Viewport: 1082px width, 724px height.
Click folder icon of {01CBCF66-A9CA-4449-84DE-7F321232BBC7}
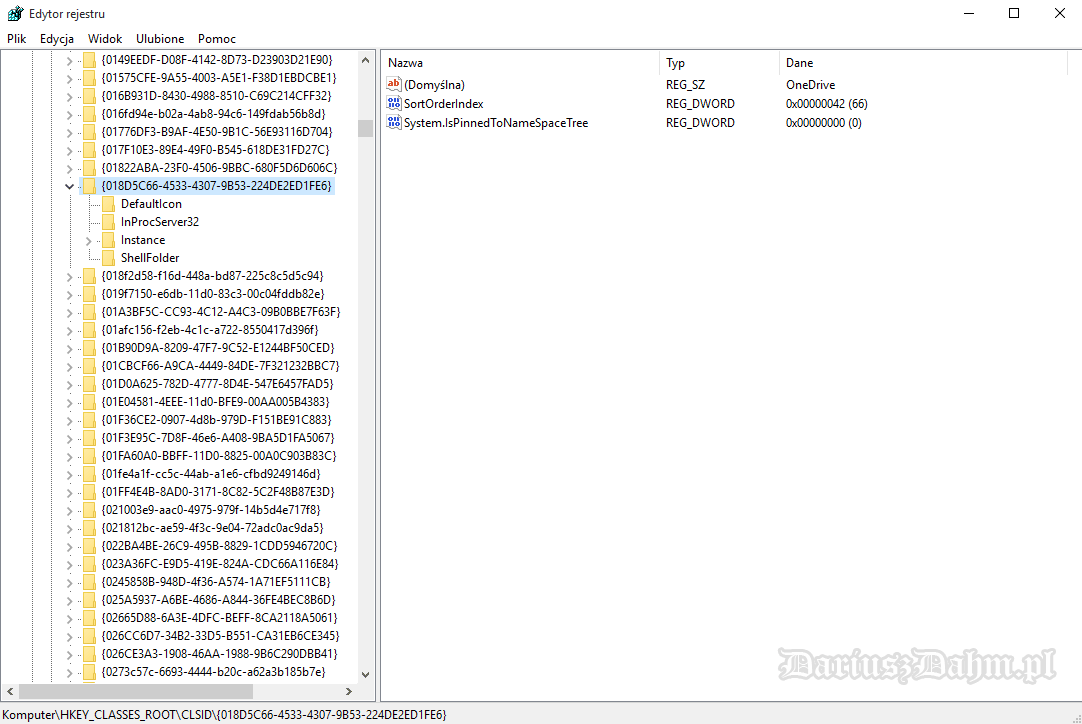tap(89, 366)
